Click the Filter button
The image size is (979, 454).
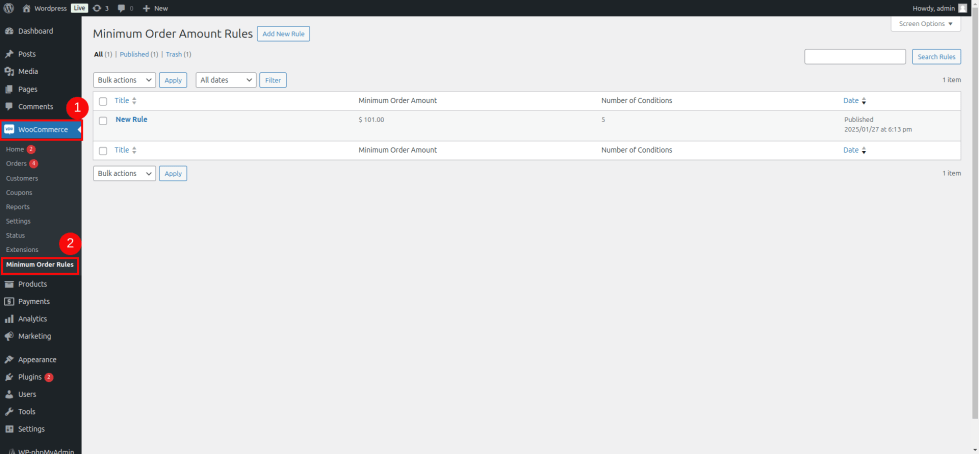273,80
